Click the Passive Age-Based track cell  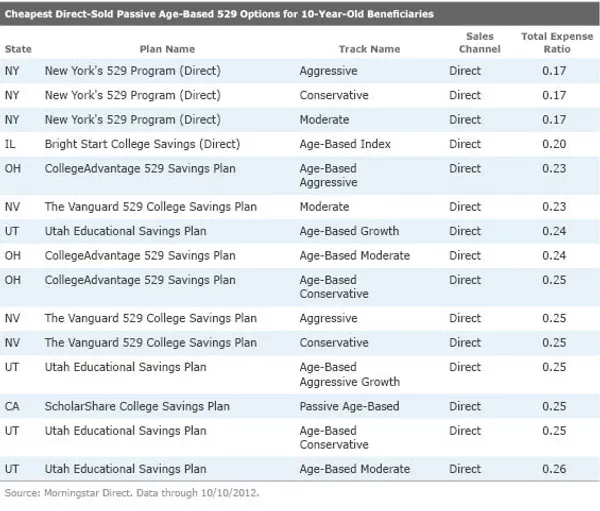349,407
